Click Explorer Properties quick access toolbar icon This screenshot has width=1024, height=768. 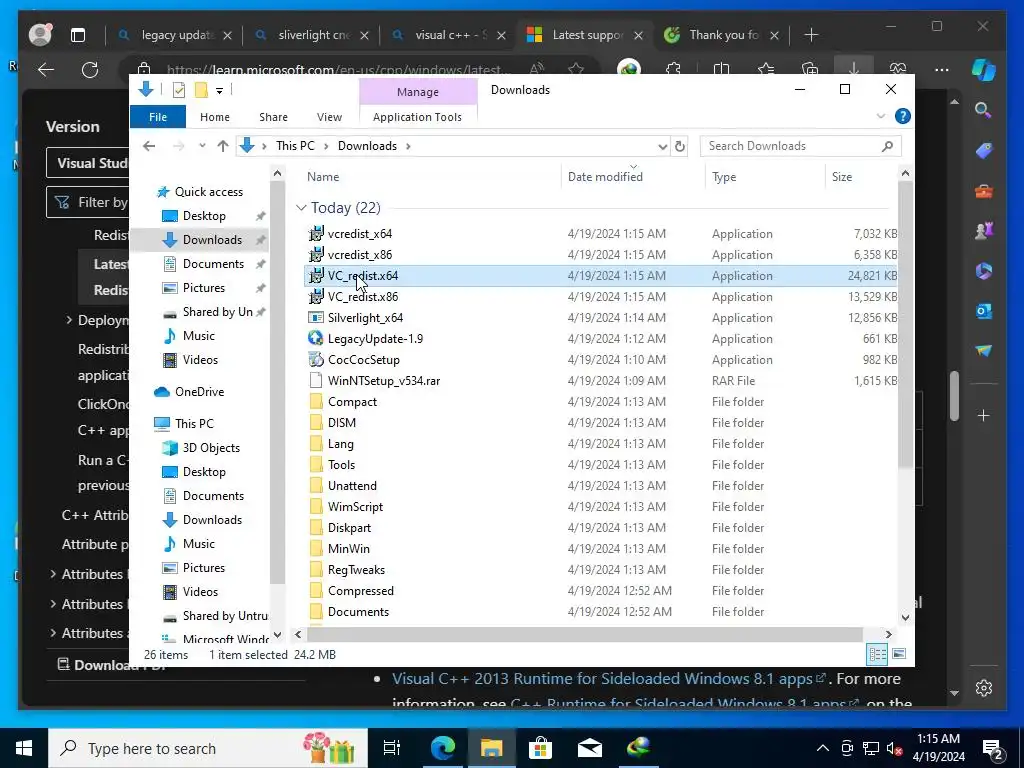point(178,90)
